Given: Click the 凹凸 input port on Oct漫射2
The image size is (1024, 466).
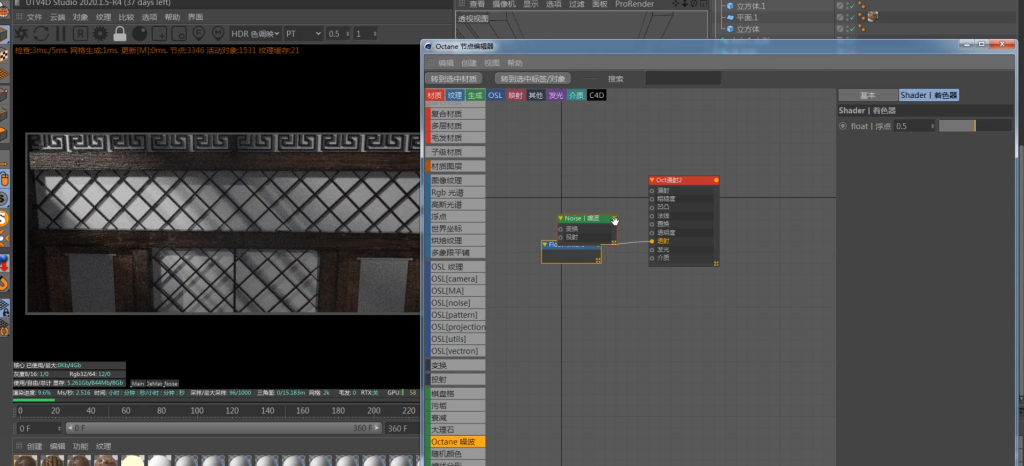Looking at the screenshot, I should tap(652, 207).
